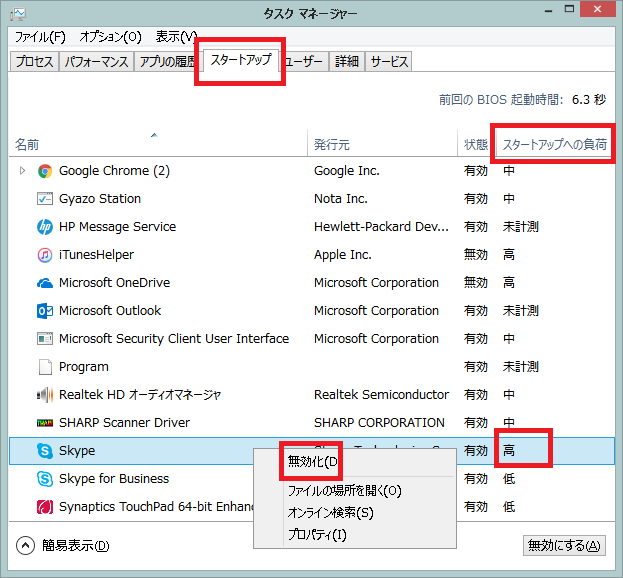Maximize the Task Manager window
The width and height of the screenshot is (623, 578).
(569, 10)
